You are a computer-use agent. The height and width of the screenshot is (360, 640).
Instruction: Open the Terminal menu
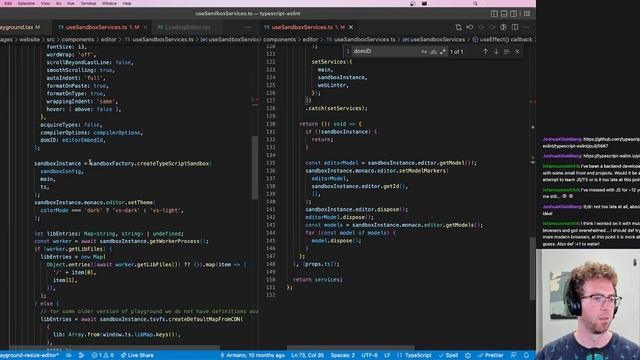point(88,3)
